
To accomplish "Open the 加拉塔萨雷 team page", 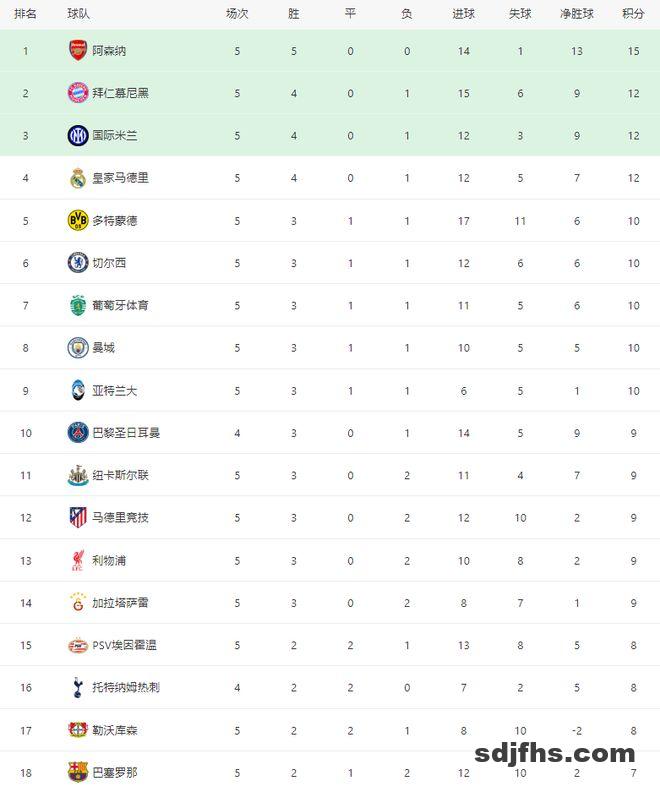I will click(120, 603).
